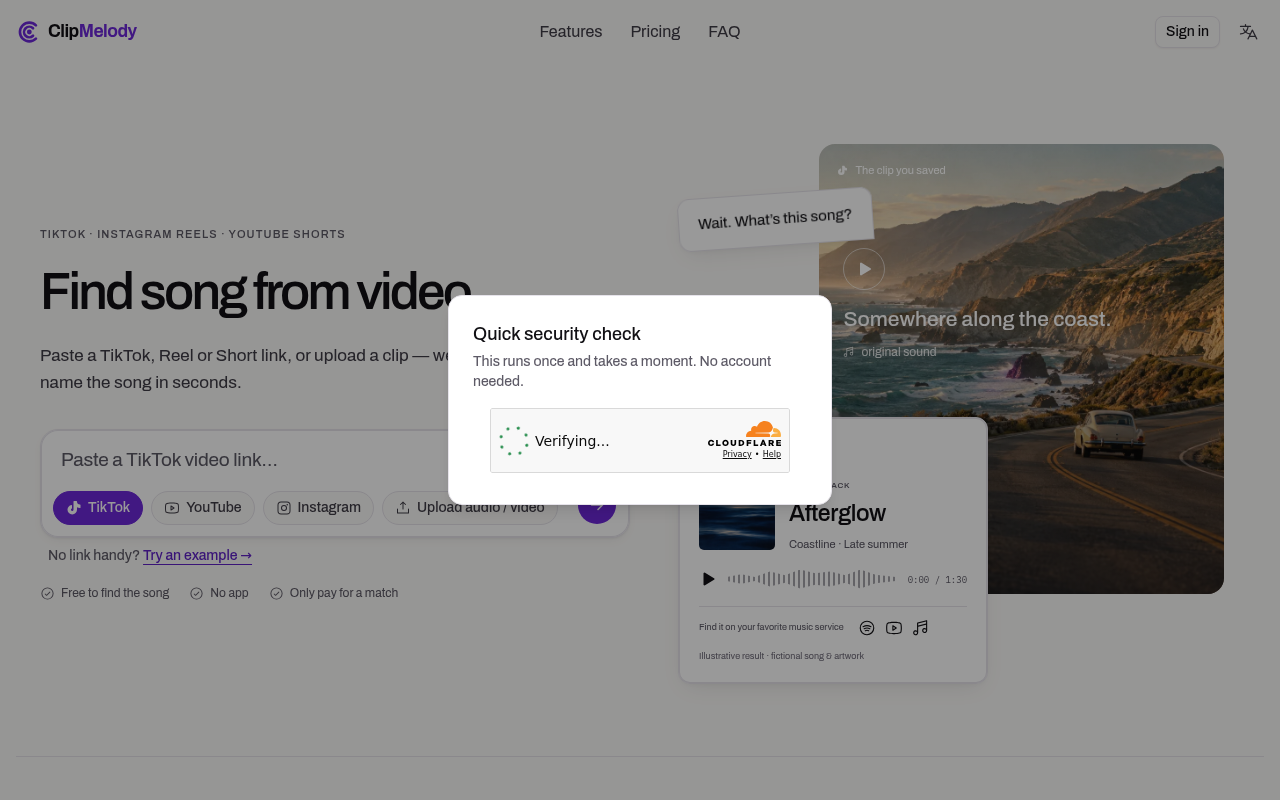Click the 'Quick security check' title
The width and height of the screenshot is (1280, 800).
tap(557, 334)
